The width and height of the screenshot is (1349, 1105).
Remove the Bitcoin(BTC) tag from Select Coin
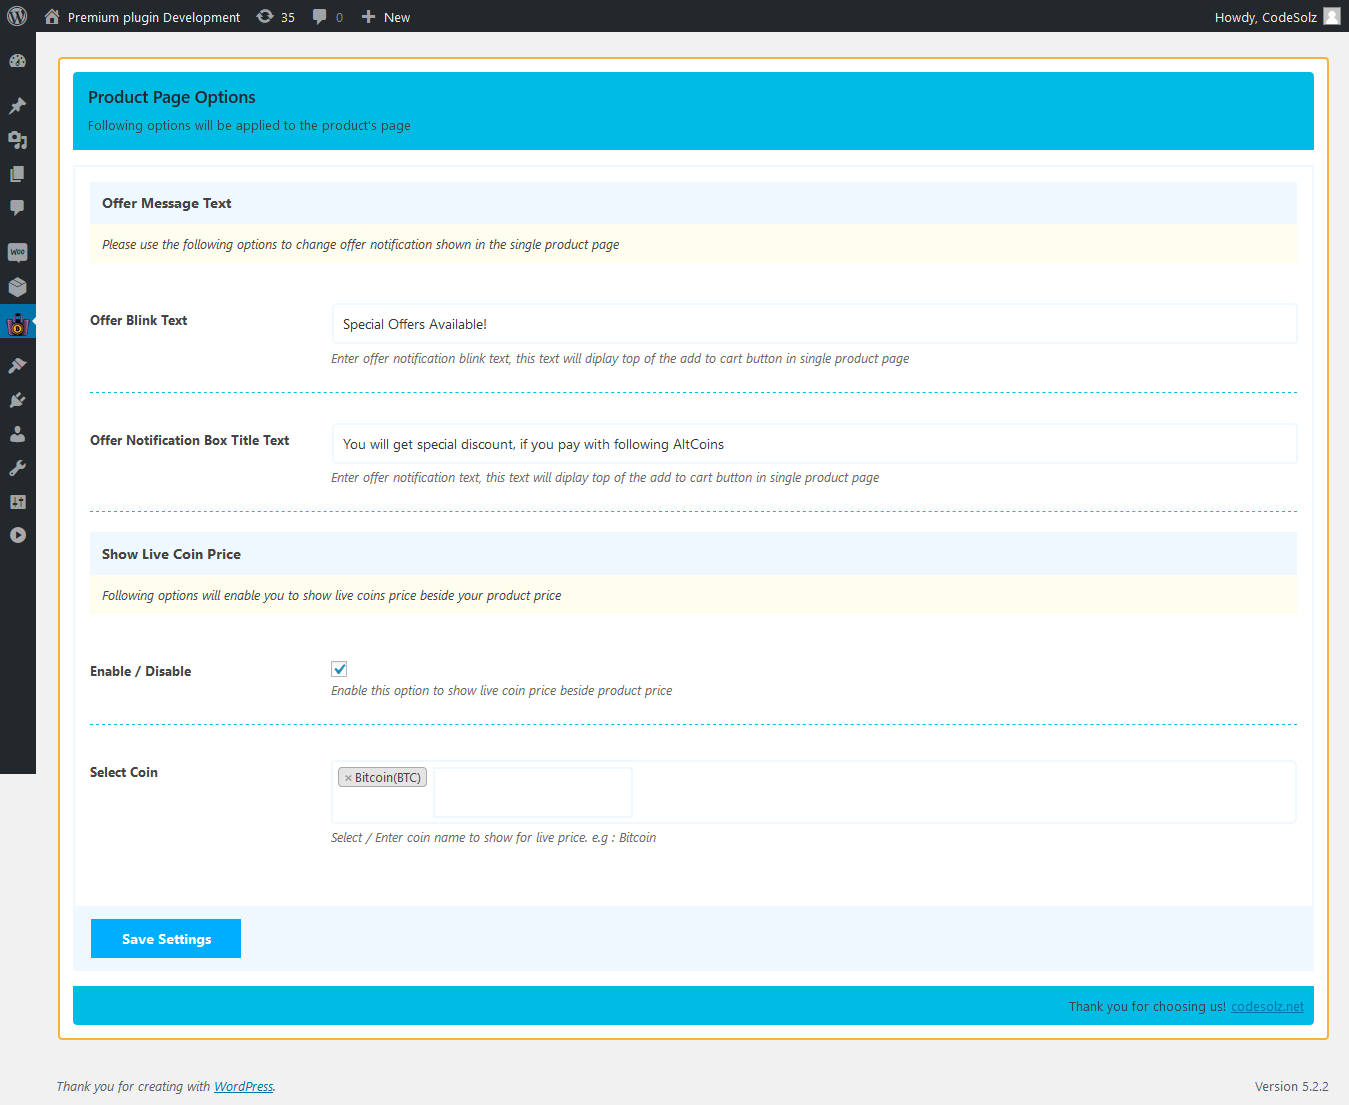[348, 778]
